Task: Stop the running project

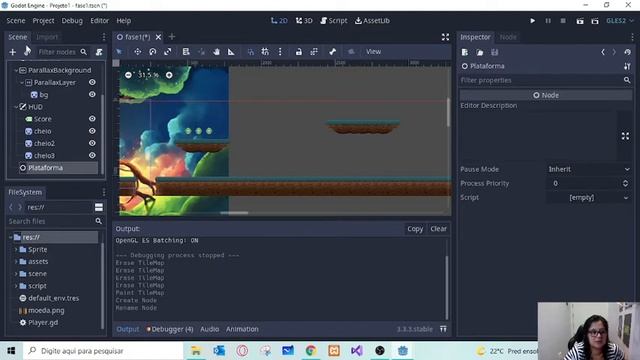Action: 563,21
